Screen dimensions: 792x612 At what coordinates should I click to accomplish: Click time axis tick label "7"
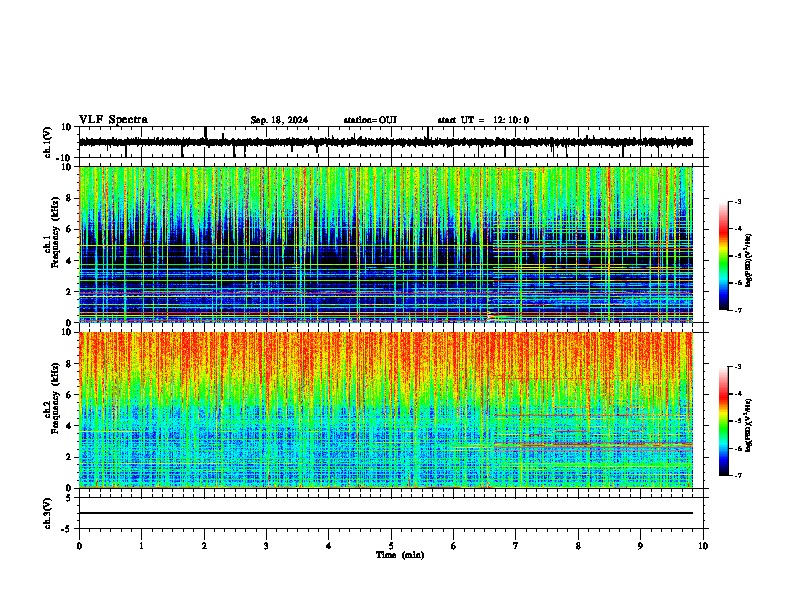click(x=516, y=546)
